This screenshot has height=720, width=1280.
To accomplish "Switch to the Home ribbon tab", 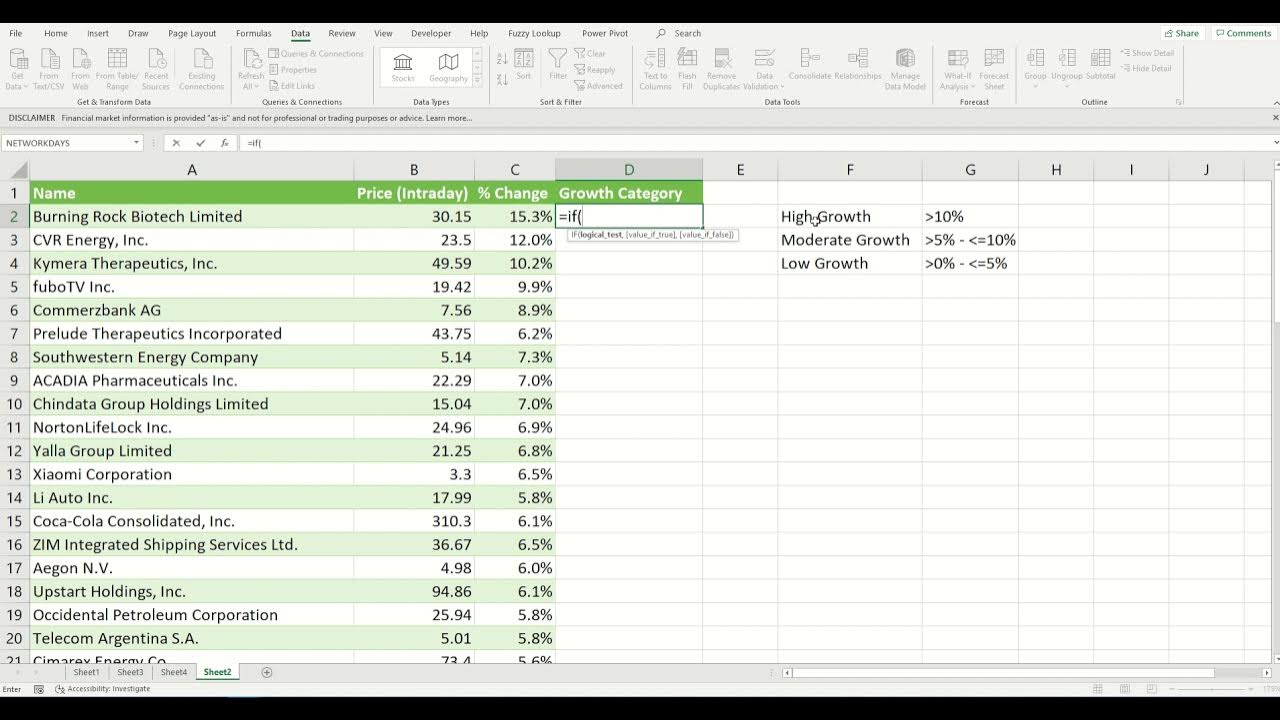I will (x=56, y=33).
